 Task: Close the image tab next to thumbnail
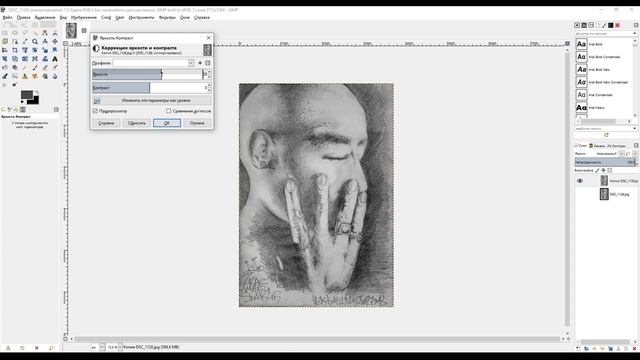84,30
